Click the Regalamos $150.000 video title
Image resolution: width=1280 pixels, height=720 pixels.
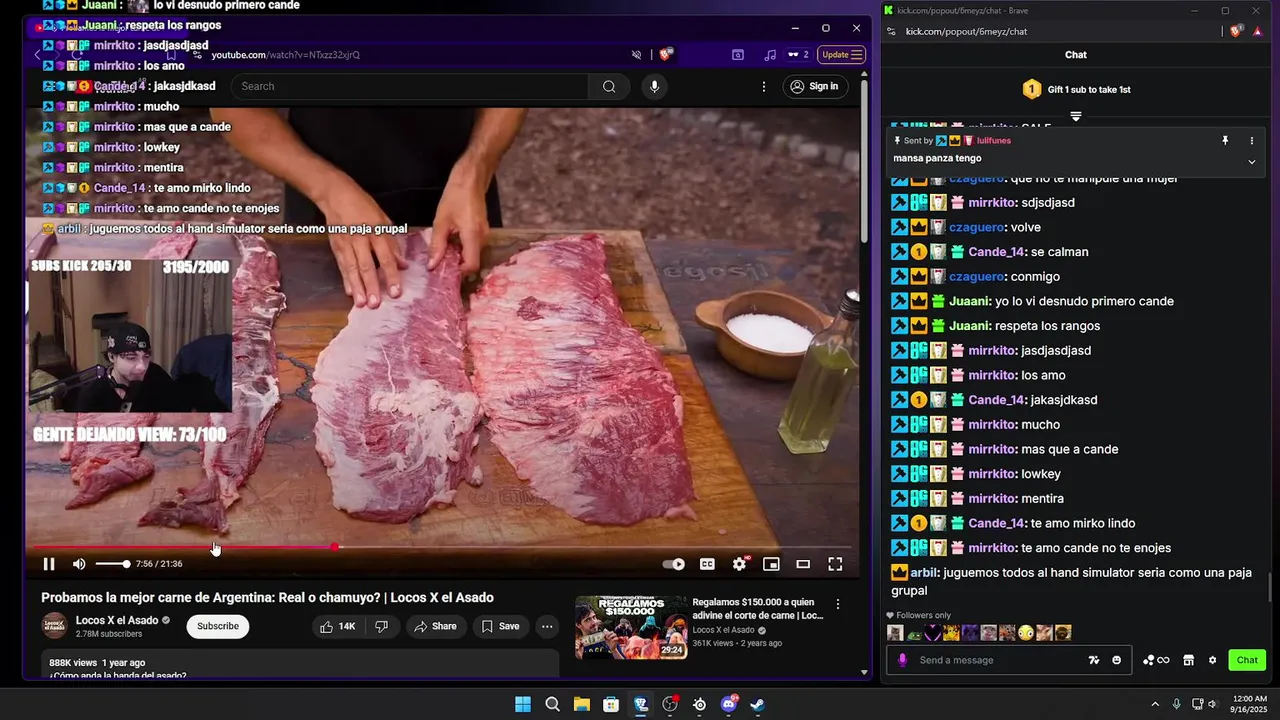(x=758, y=609)
